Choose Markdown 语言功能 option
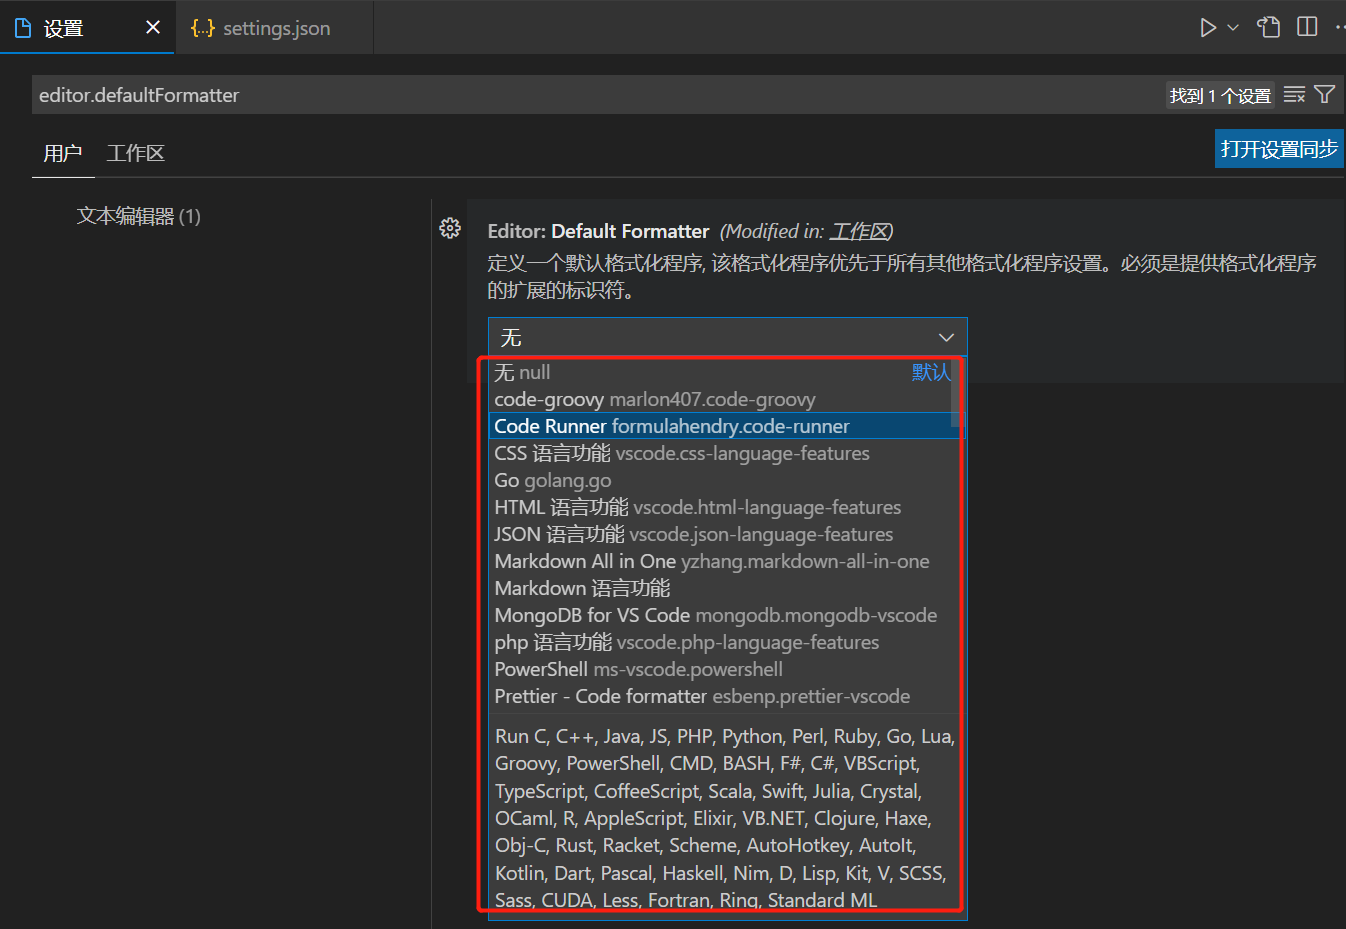1346x929 pixels. click(720, 588)
